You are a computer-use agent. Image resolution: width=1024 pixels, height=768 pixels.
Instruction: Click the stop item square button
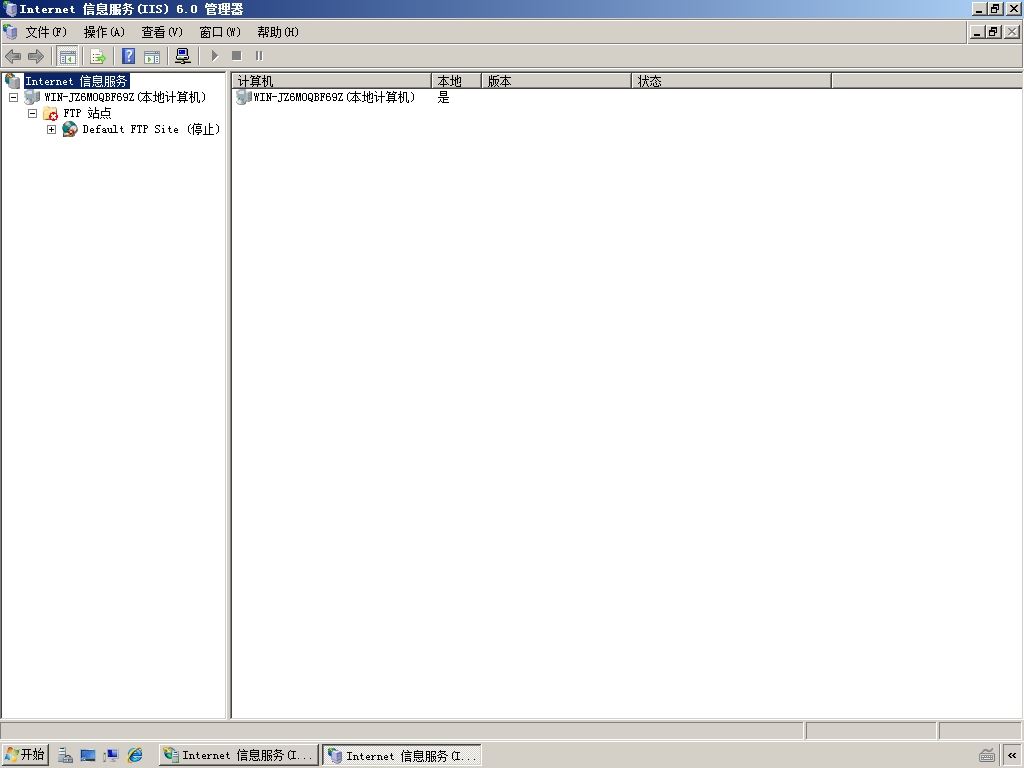[237, 56]
